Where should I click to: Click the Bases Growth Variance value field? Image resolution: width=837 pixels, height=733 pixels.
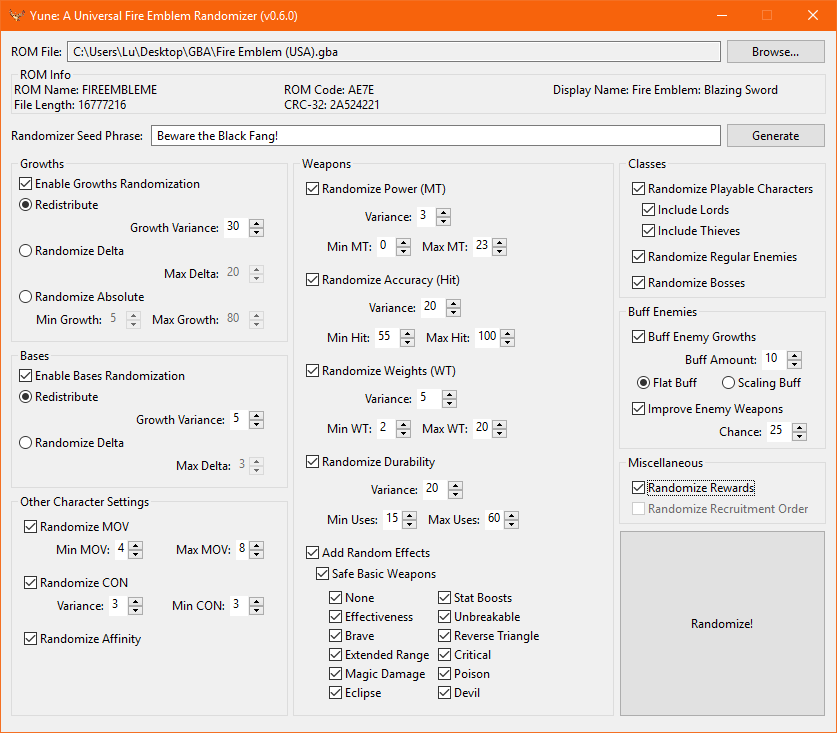point(239,419)
